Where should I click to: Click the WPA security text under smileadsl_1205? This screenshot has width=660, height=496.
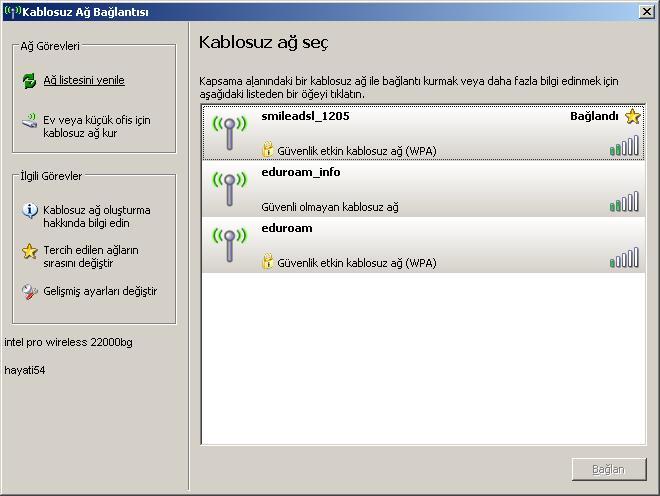pyautogui.click(x=357, y=151)
